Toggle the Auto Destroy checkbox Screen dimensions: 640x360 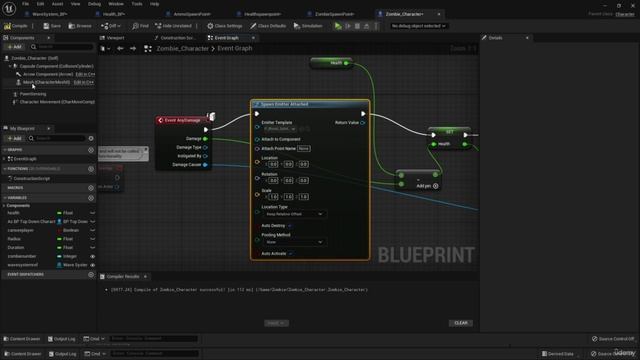(x=290, y=226)
